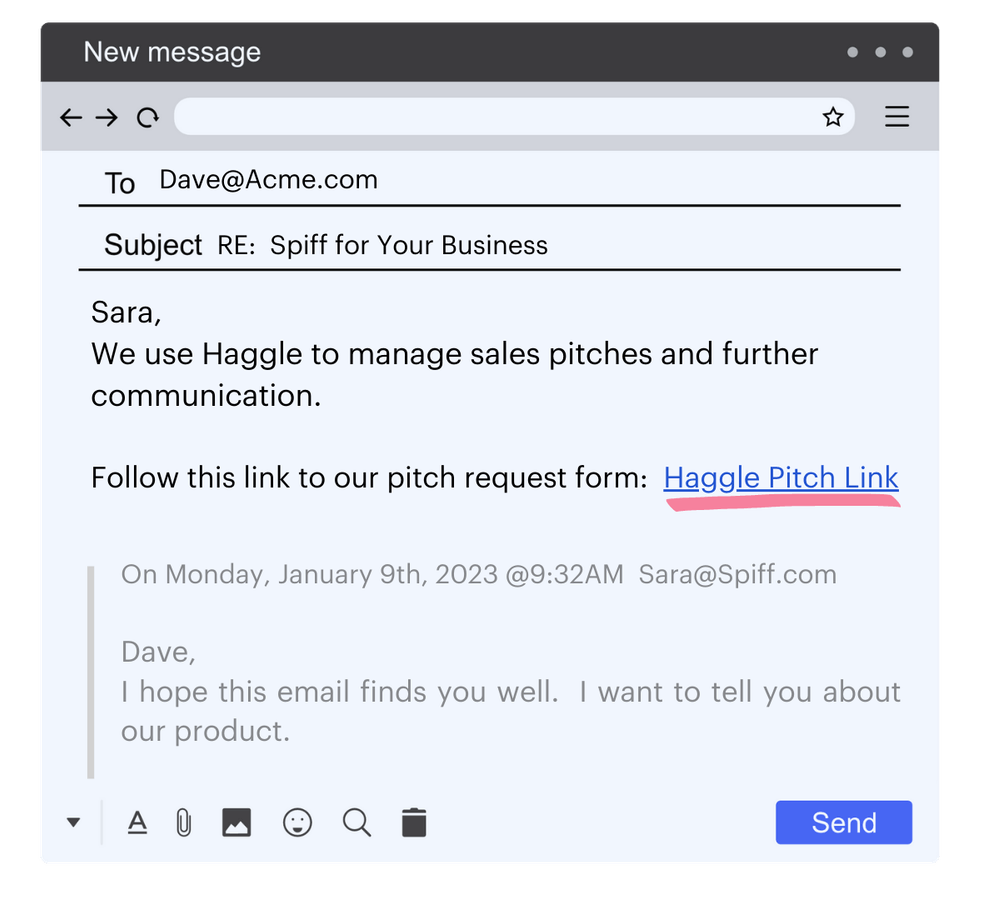Send the email message
Screen dimensions: 983x900
point(843,822)
